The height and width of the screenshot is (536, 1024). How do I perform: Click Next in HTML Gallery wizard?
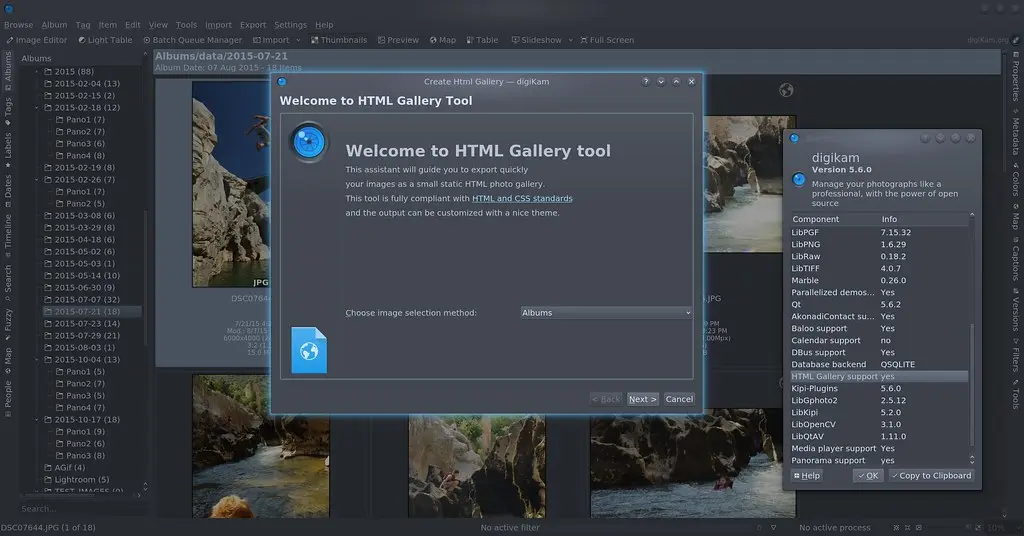pyautogui.click(x=642, y=399)
